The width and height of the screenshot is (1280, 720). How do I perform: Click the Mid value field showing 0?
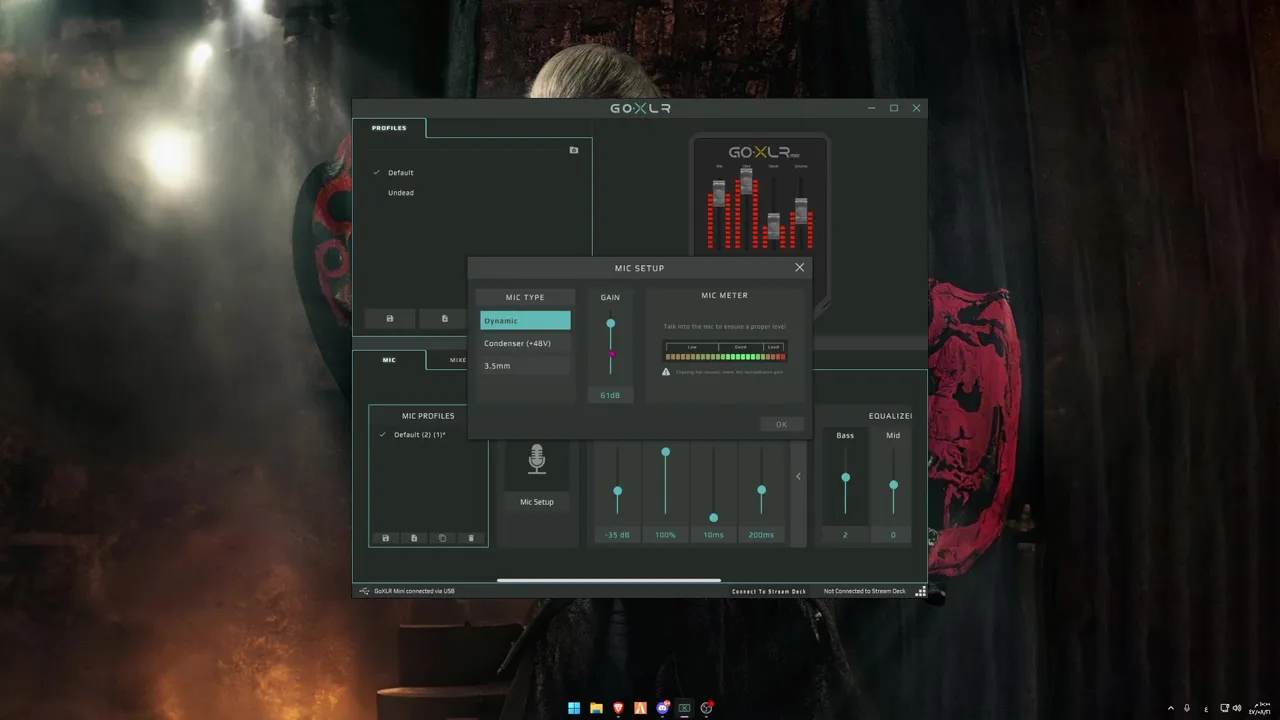click(x=893, y=535)
